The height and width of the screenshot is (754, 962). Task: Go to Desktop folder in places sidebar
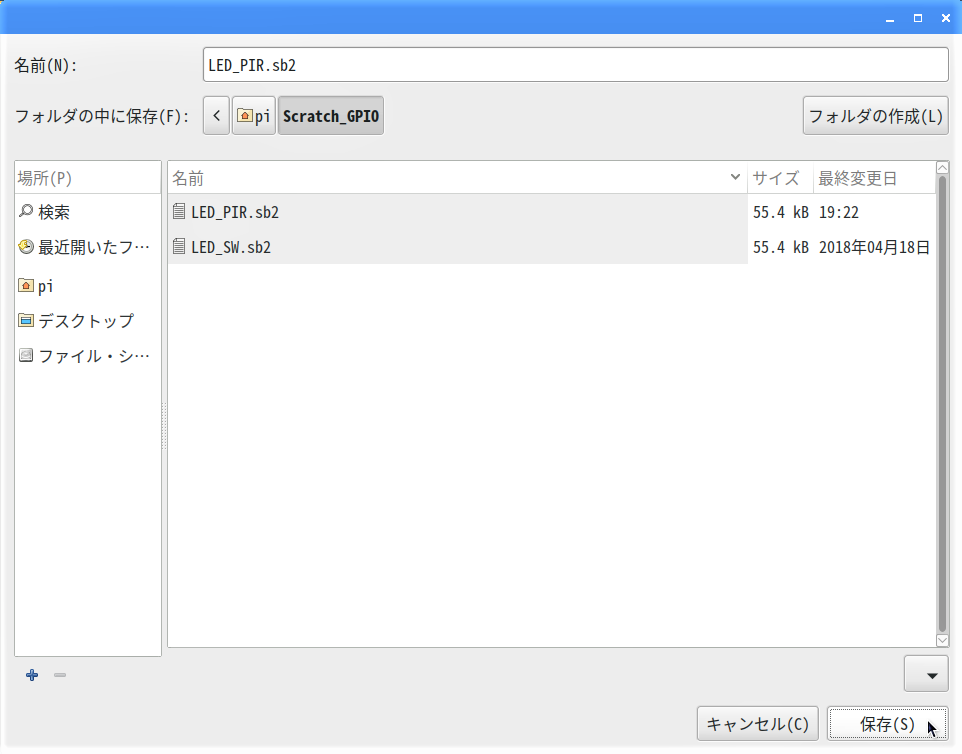point(85,321)
